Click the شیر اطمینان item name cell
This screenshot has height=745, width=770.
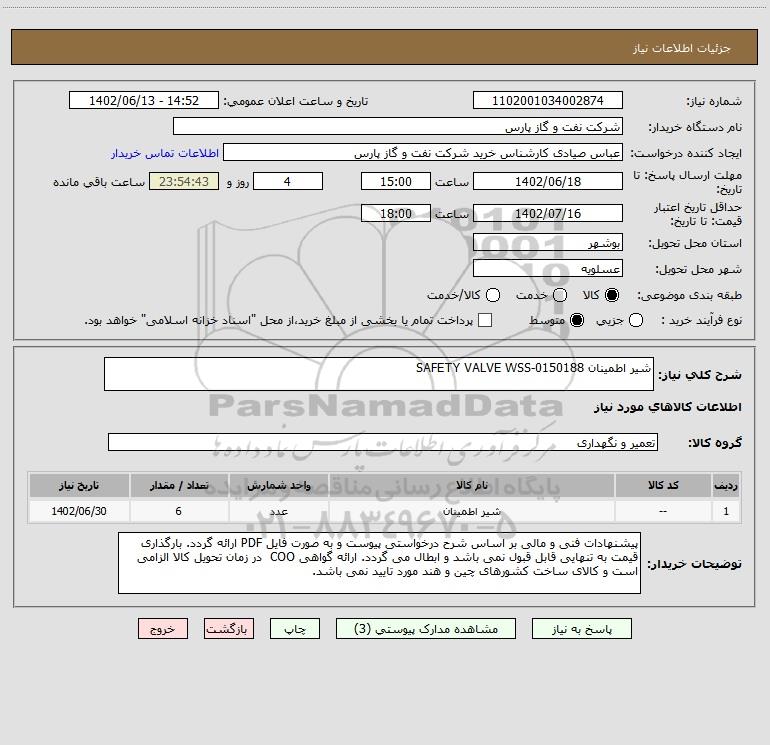[471, 512]
